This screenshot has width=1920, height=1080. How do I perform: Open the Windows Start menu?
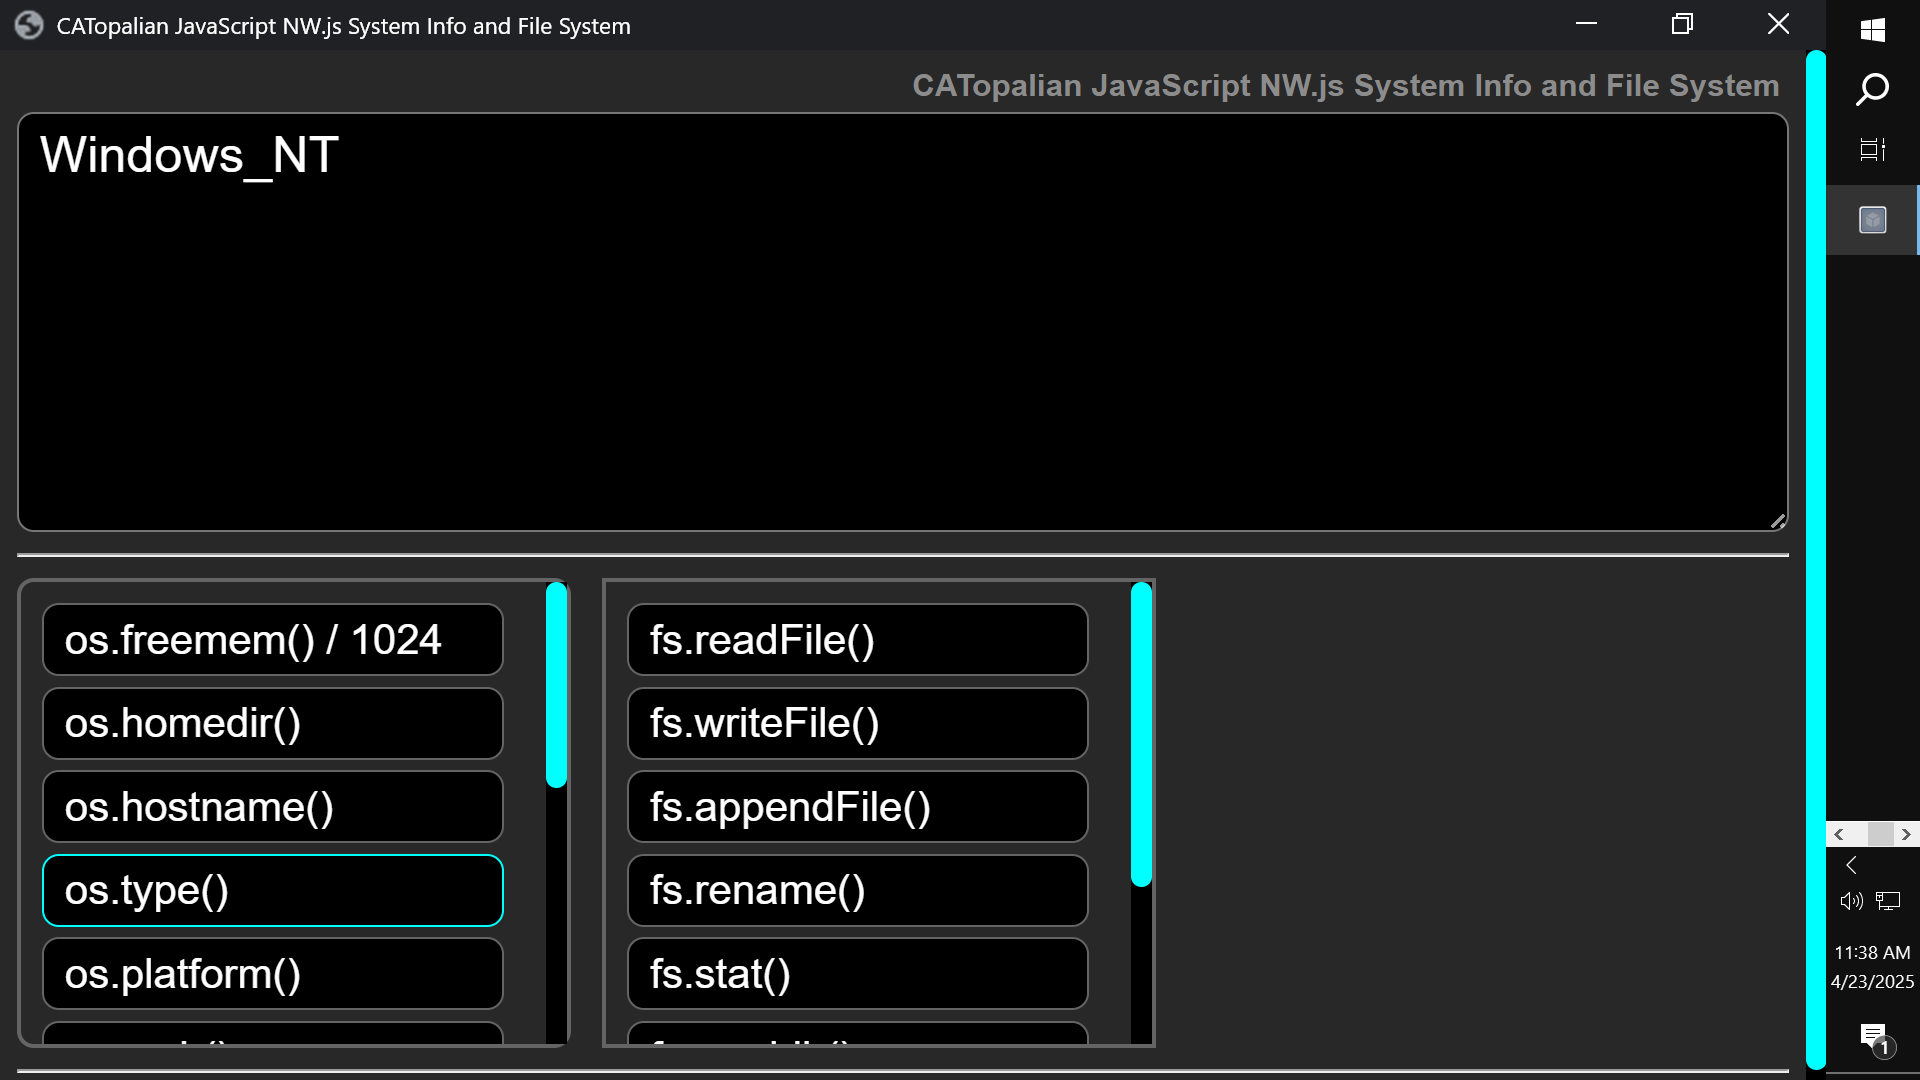[1872, 30]
